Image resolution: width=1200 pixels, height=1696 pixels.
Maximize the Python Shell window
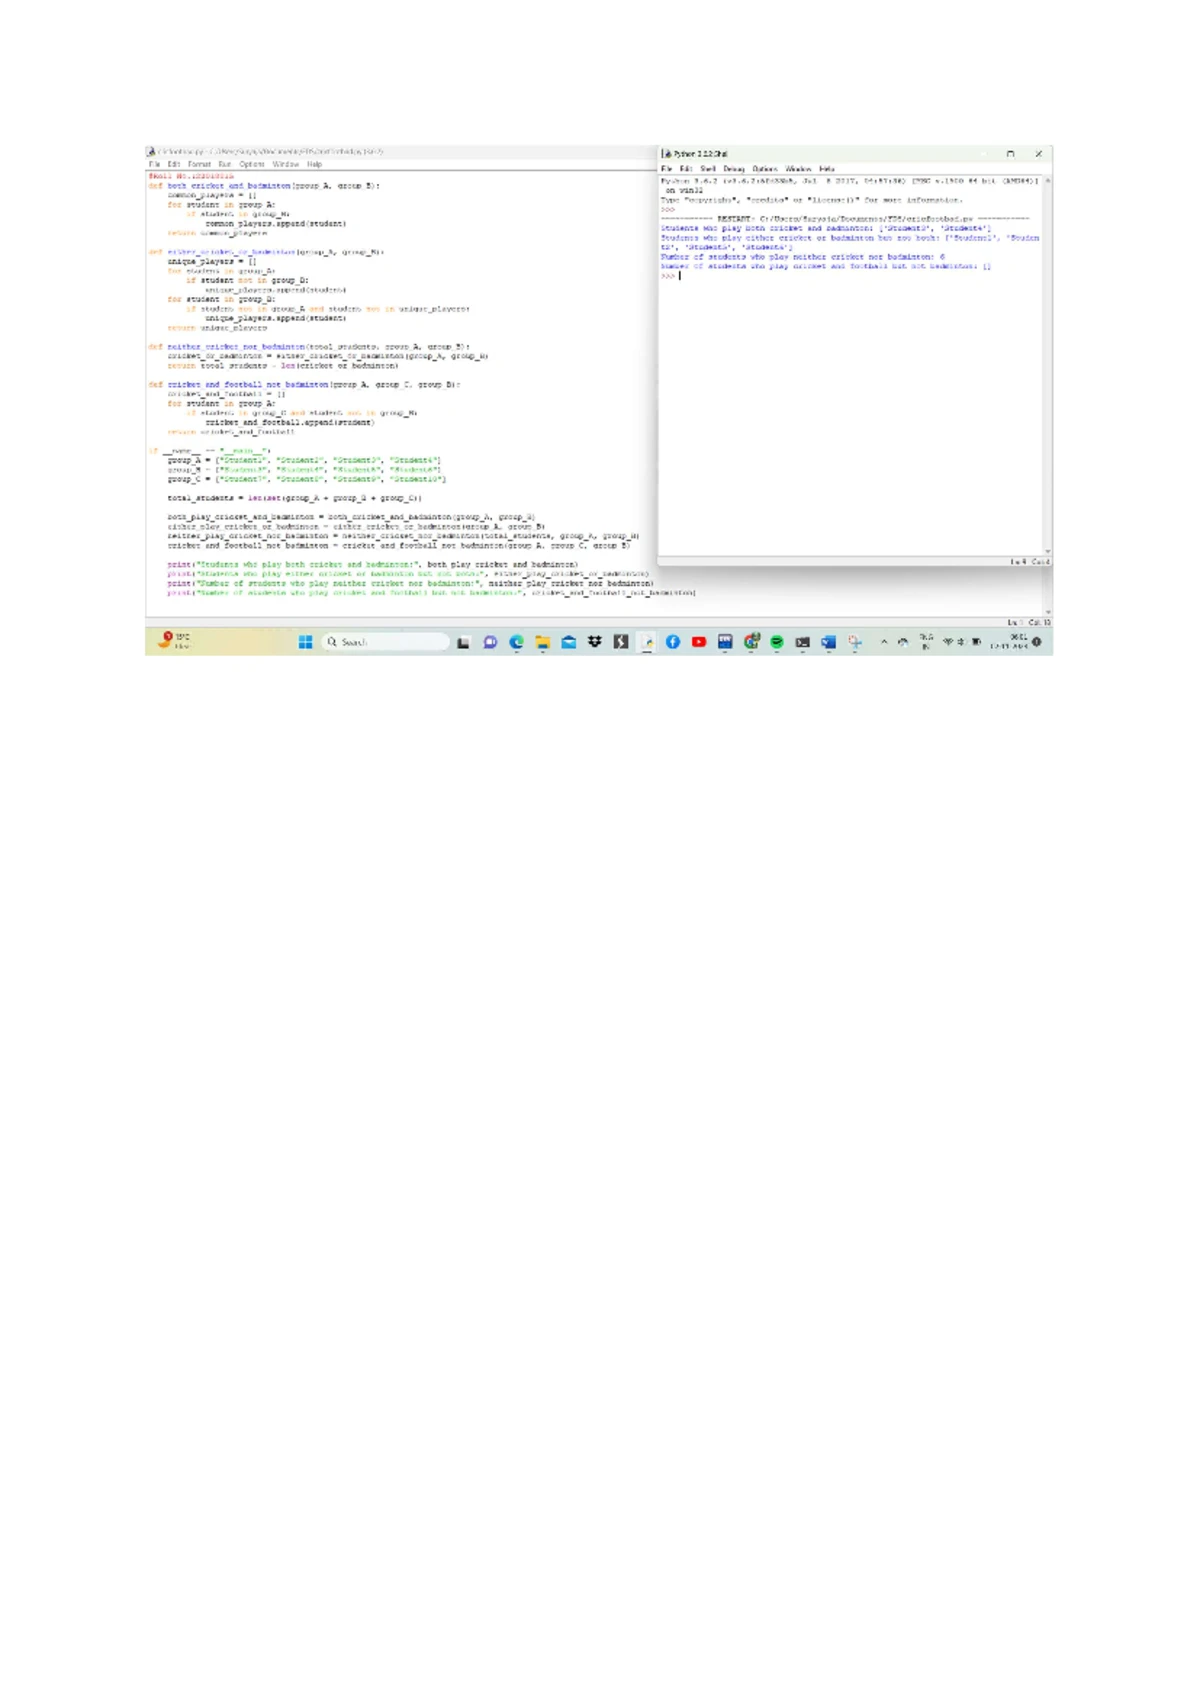coord(1010,154)
